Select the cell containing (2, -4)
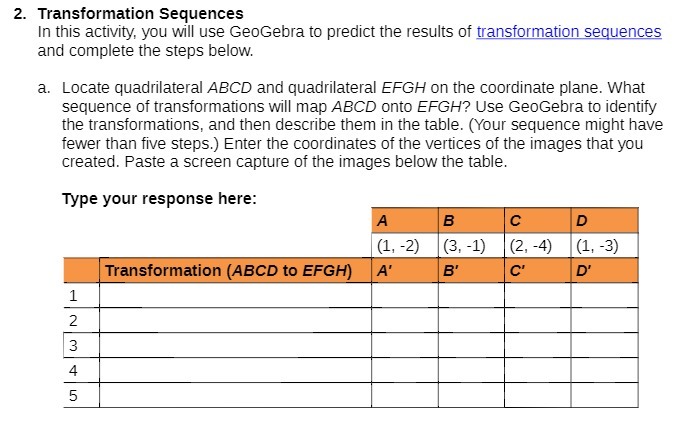The image size is (694, 427). [538, 246]
